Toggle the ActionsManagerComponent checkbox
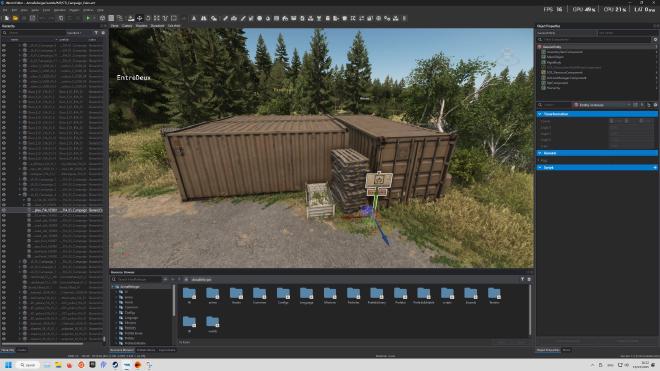660x371 pixels. (543, 77)
